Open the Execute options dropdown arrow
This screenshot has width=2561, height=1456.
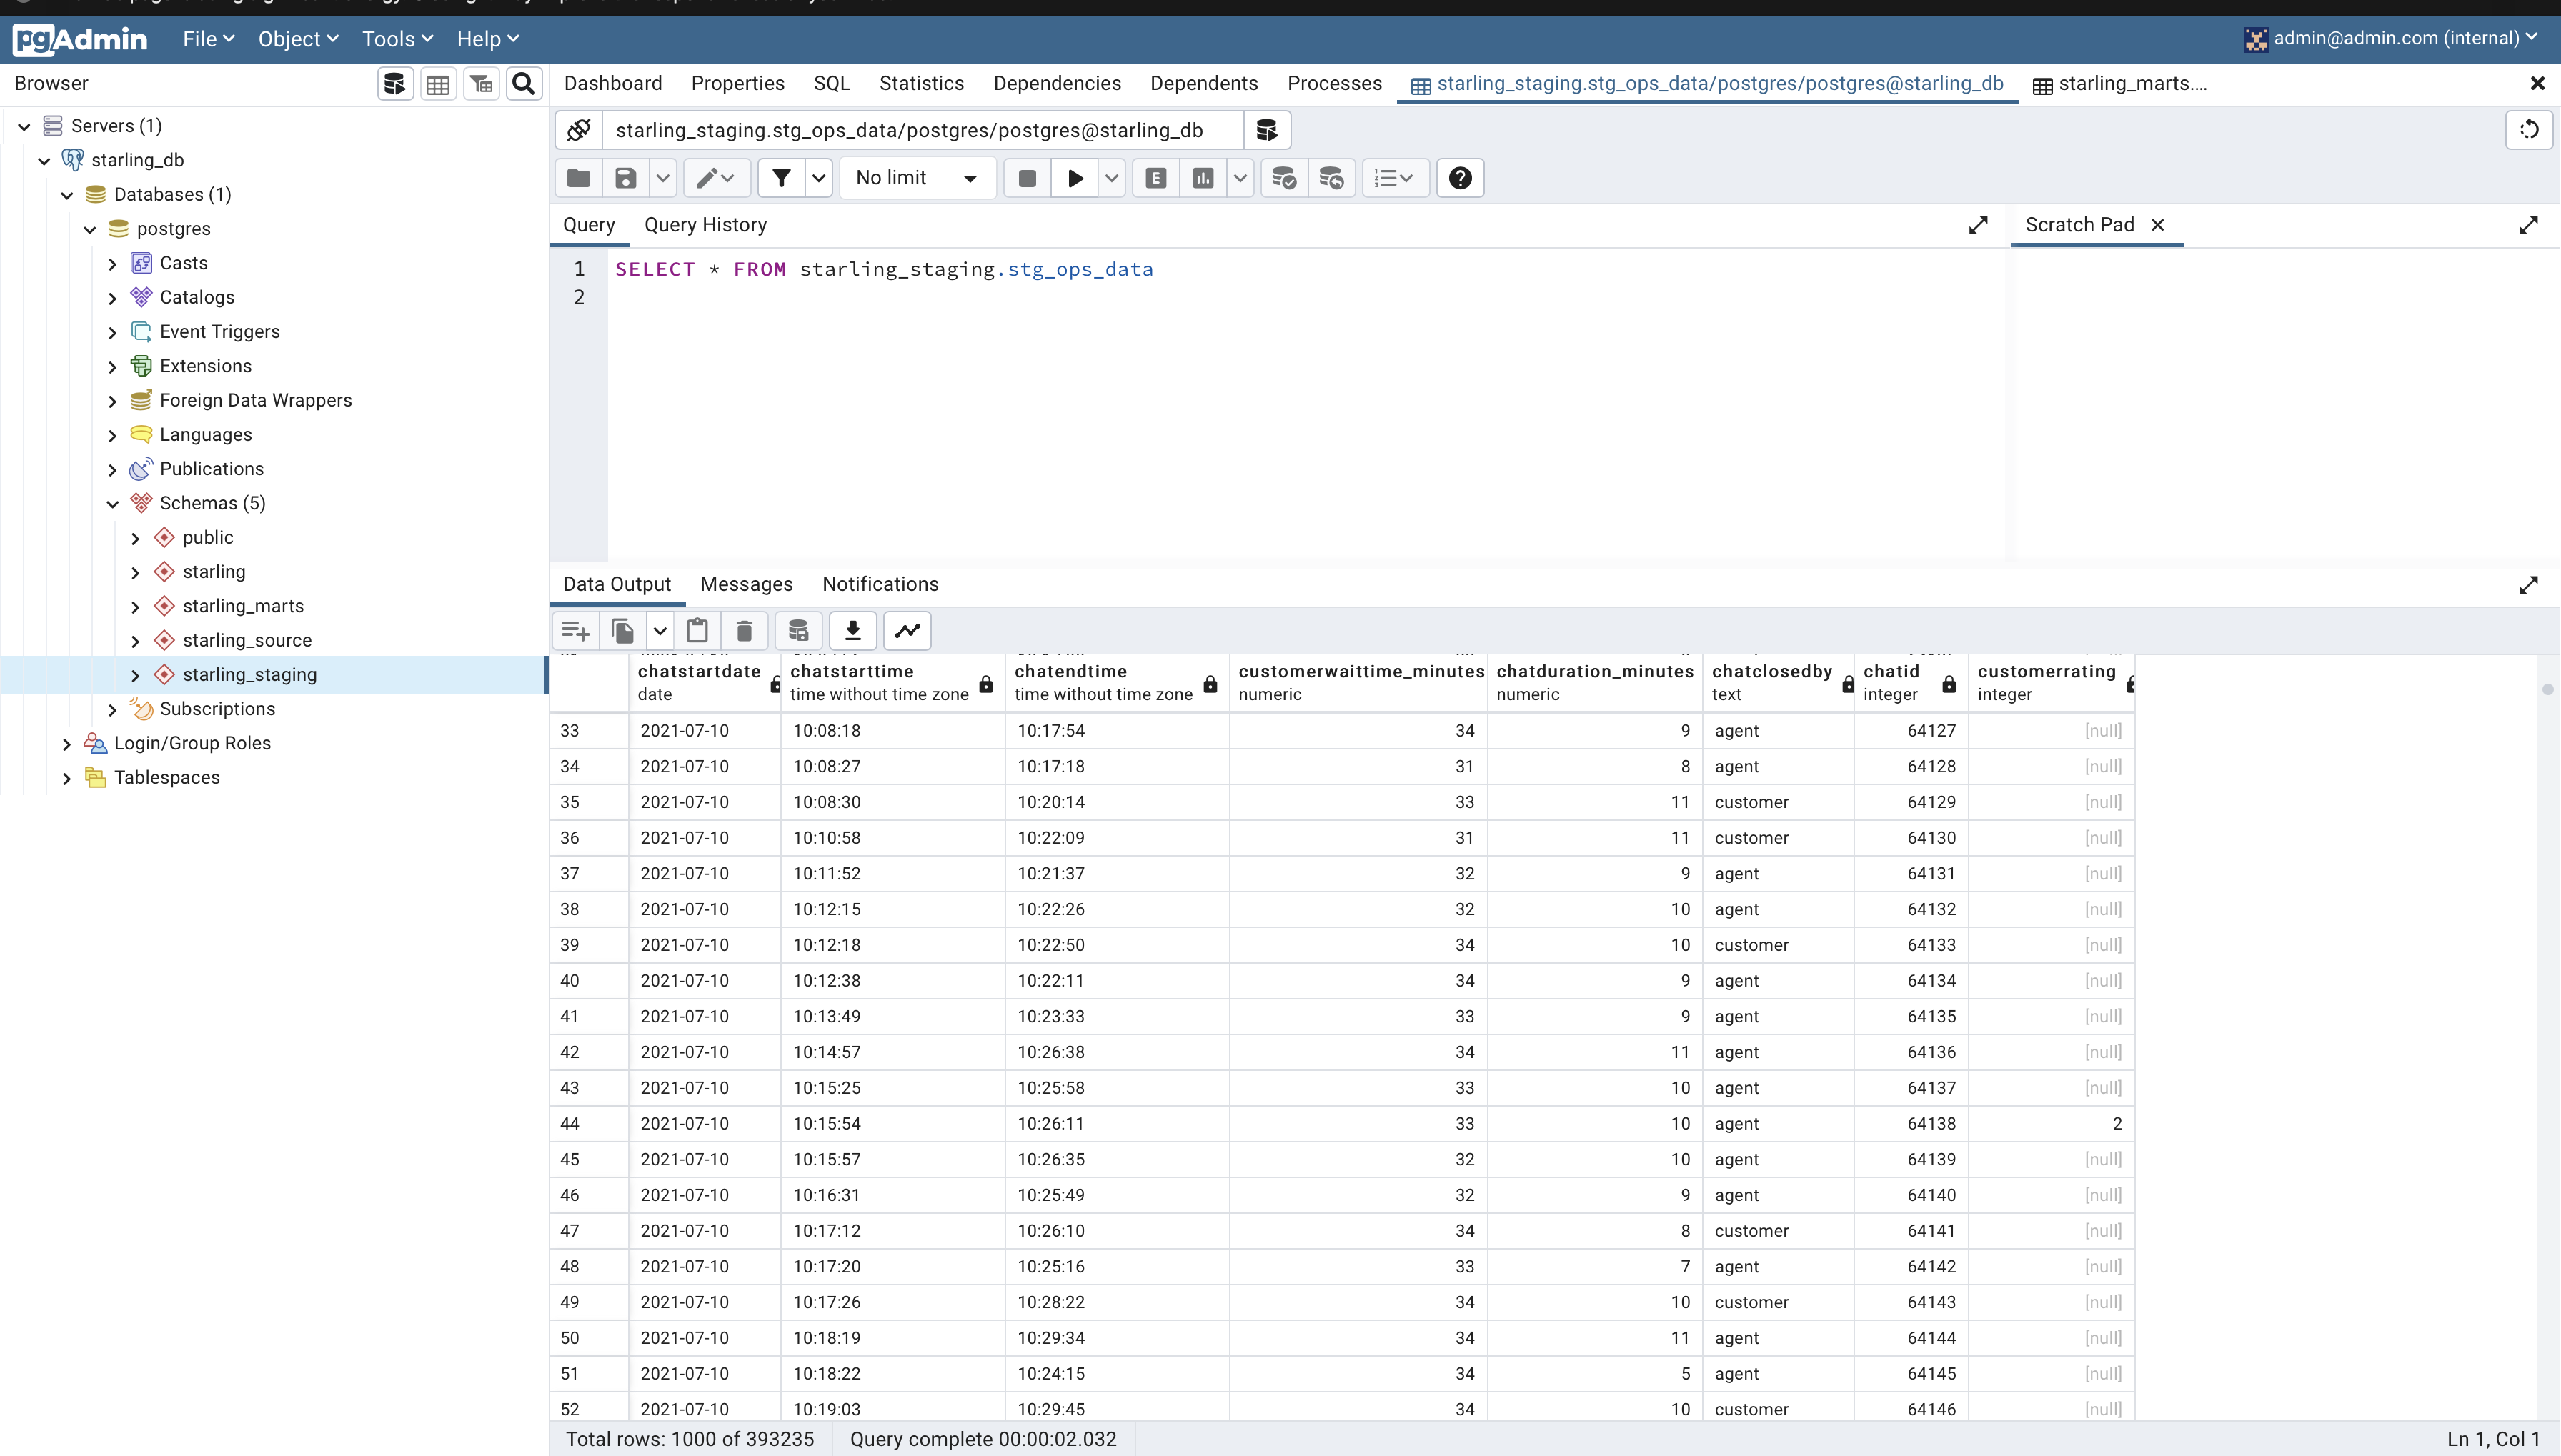1111,178
